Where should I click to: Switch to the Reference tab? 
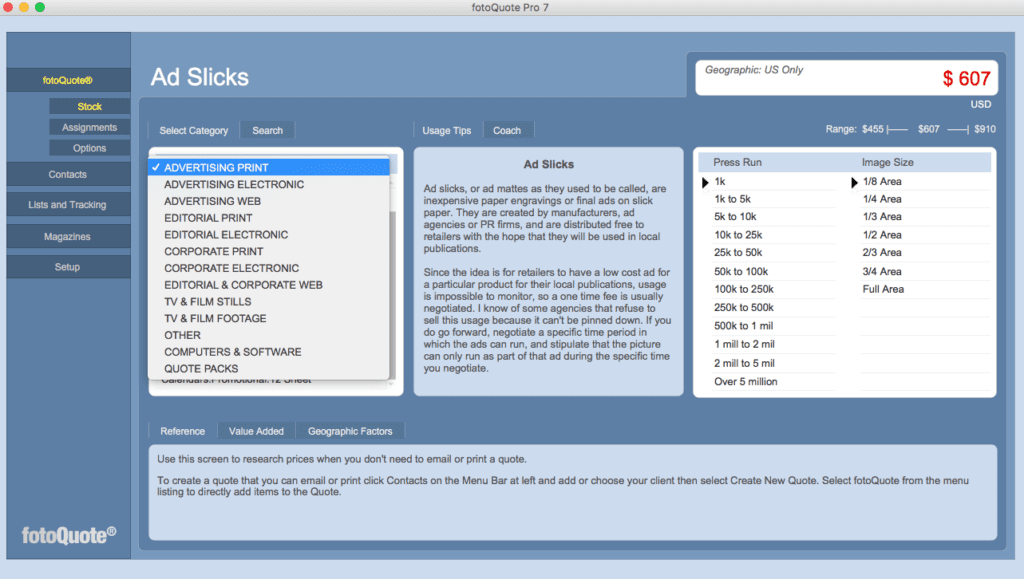[183, 431]
